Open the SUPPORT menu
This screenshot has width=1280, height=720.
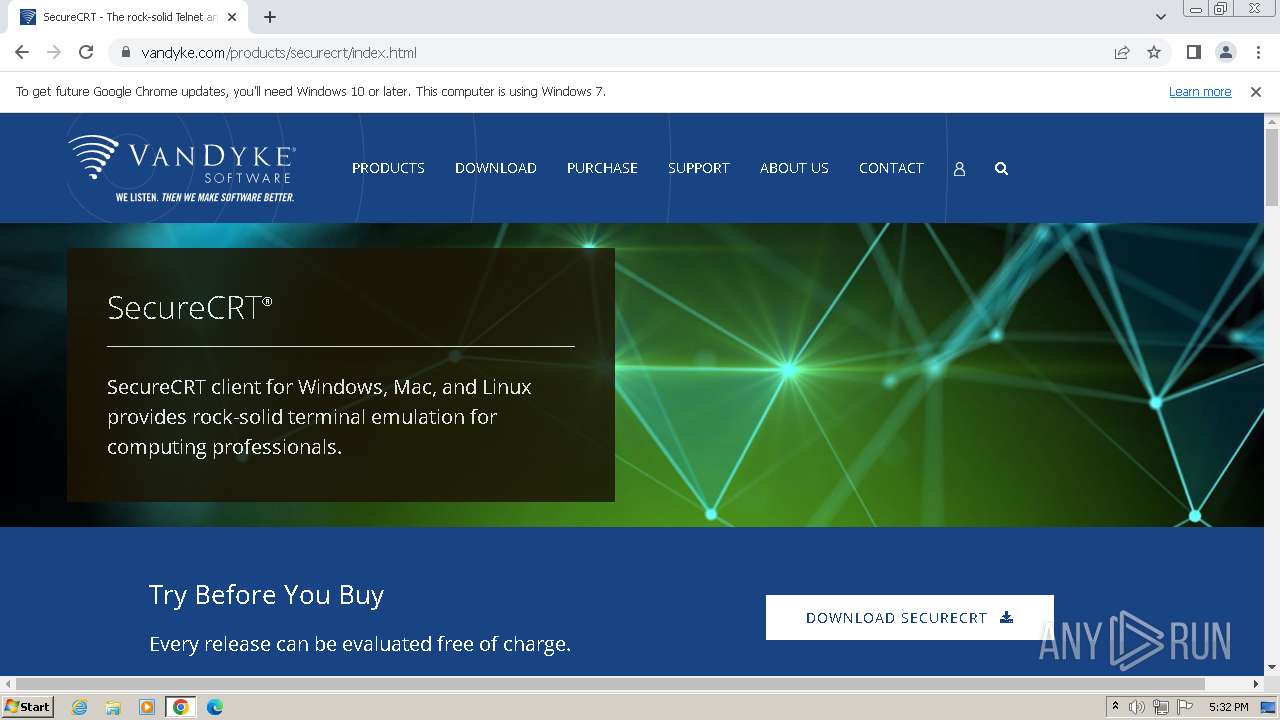coord(699,168)
